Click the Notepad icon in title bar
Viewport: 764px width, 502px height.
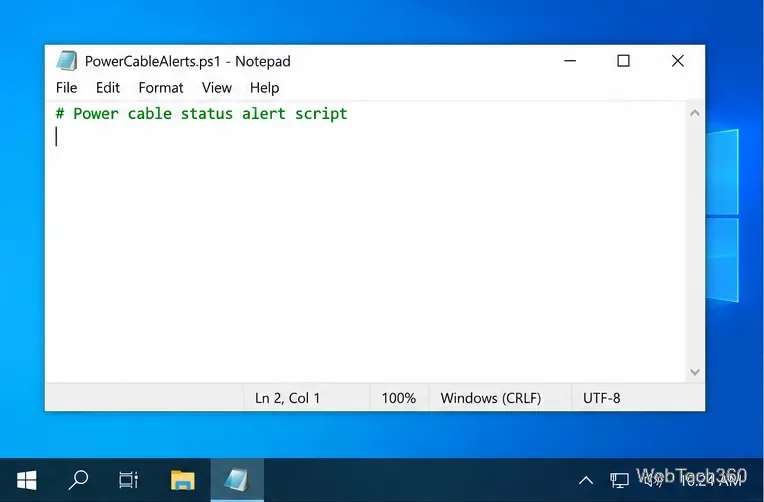click(67, 61)
